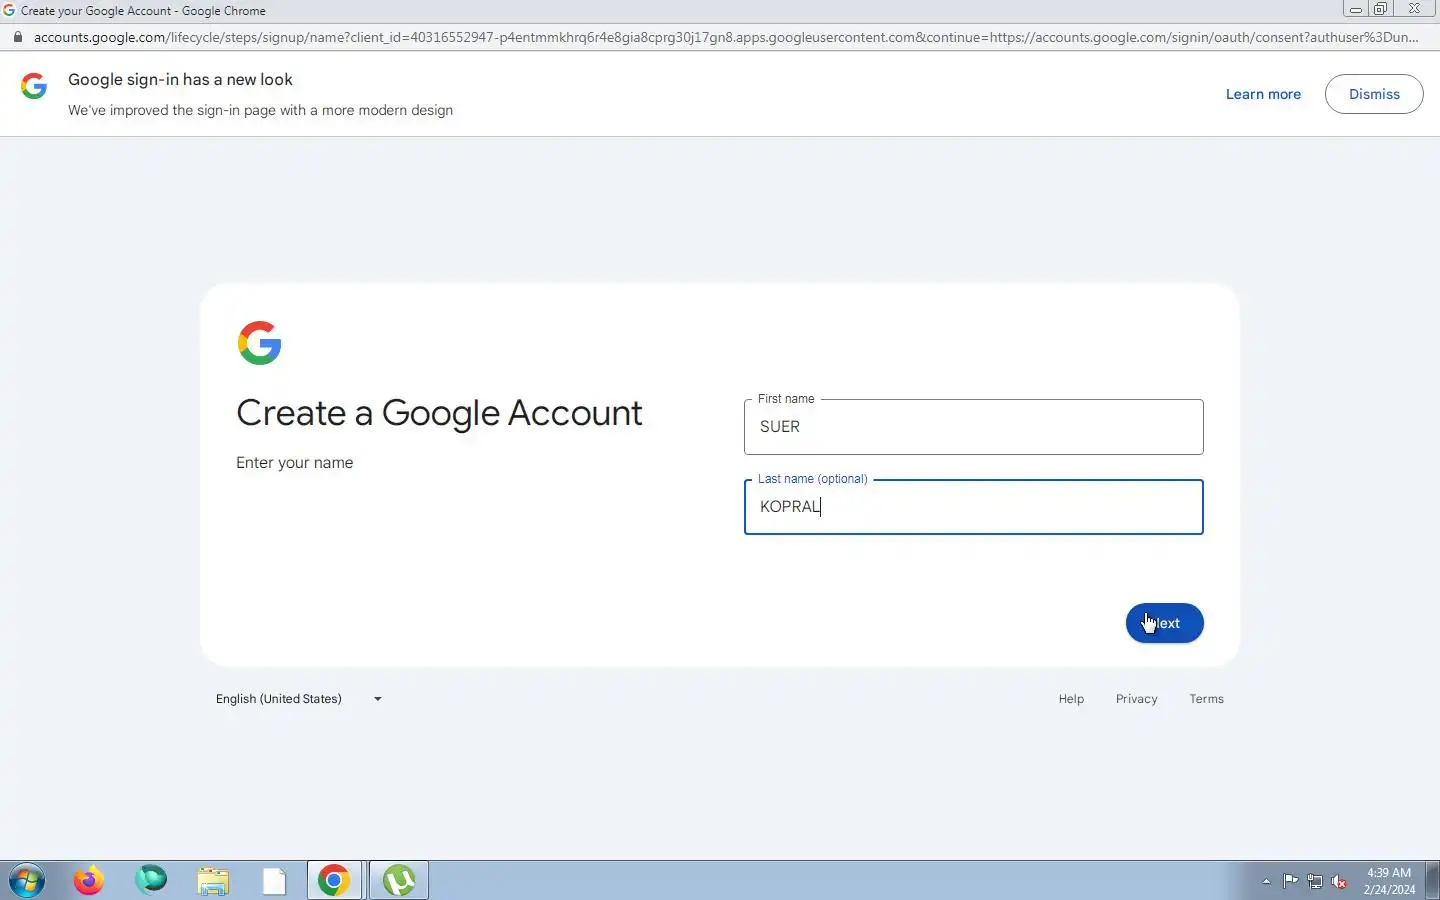Screen dimensions: 1440x900
Task: Open the blank document taskbar icon
Action: [274, 881]
